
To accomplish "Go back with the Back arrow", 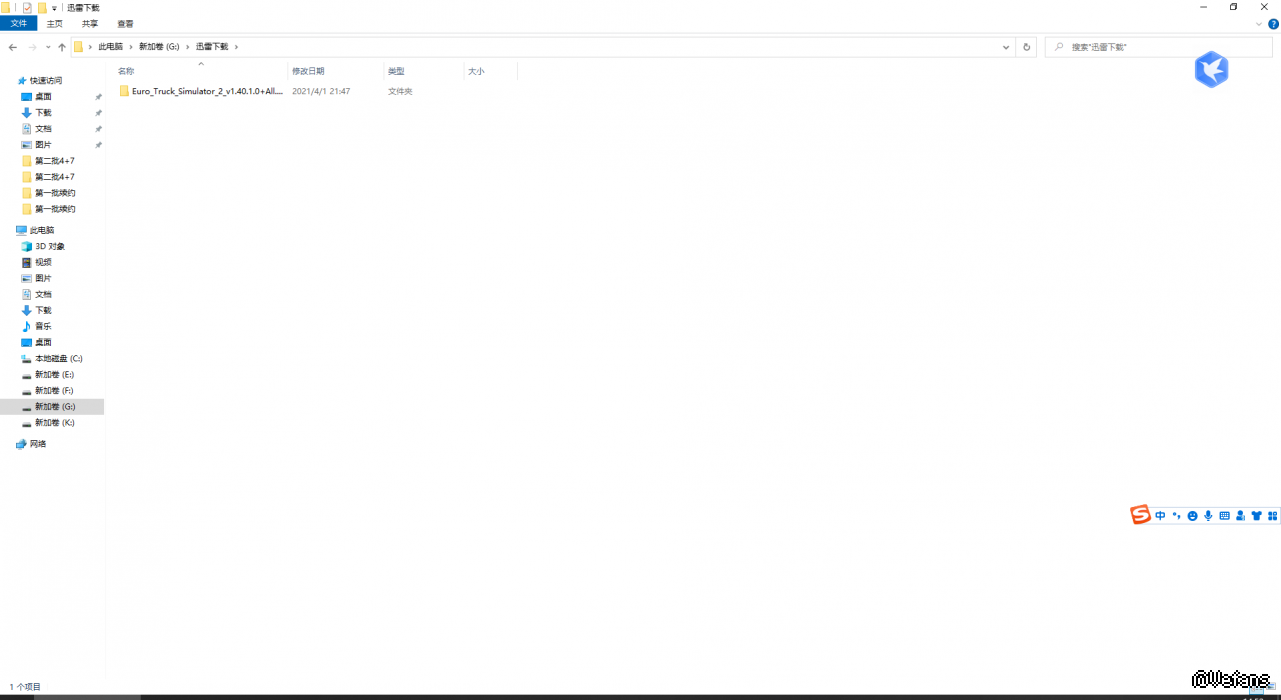I will pos(12,47).
